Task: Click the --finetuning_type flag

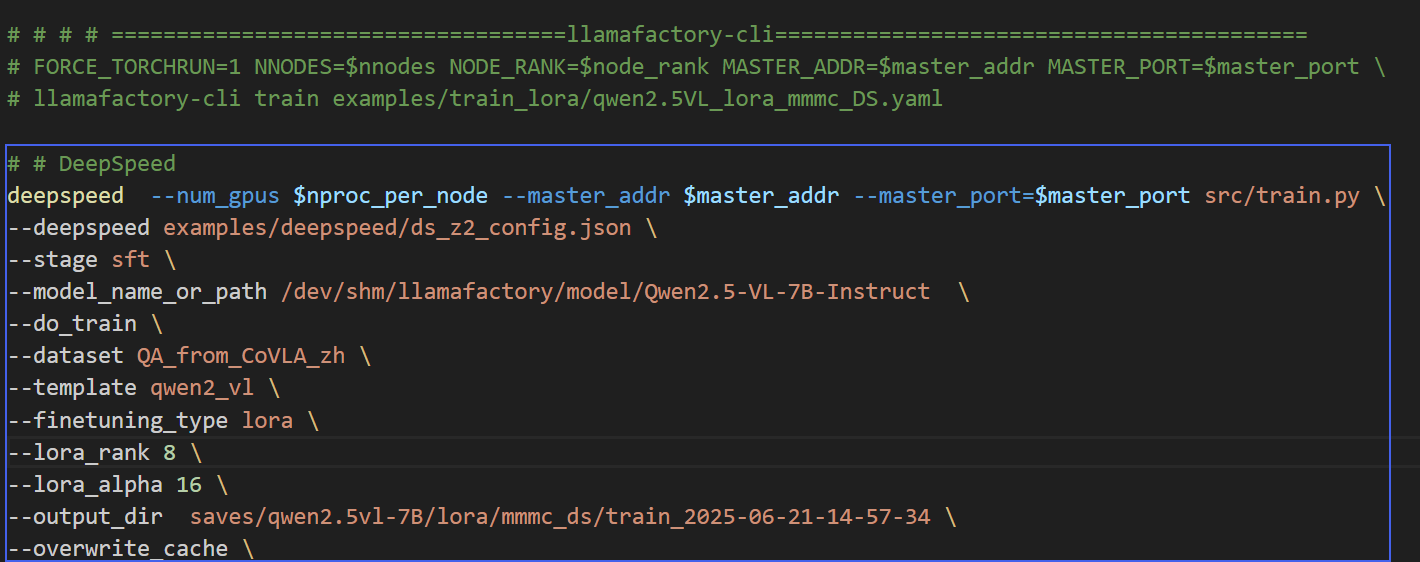Action: (117, 420)
